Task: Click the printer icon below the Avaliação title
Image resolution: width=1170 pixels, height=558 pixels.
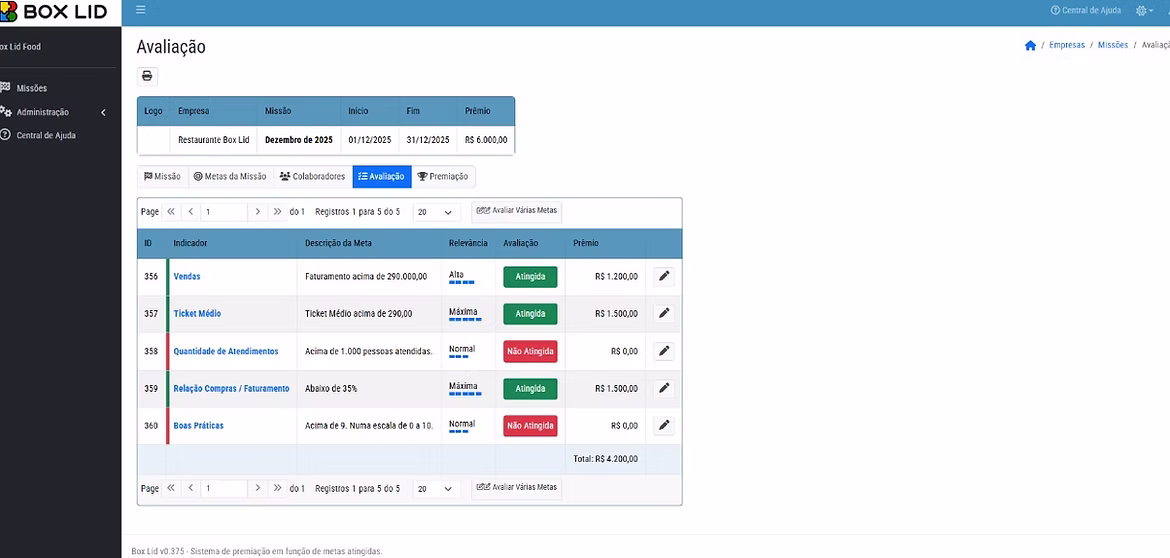Action: click(147, 76)
